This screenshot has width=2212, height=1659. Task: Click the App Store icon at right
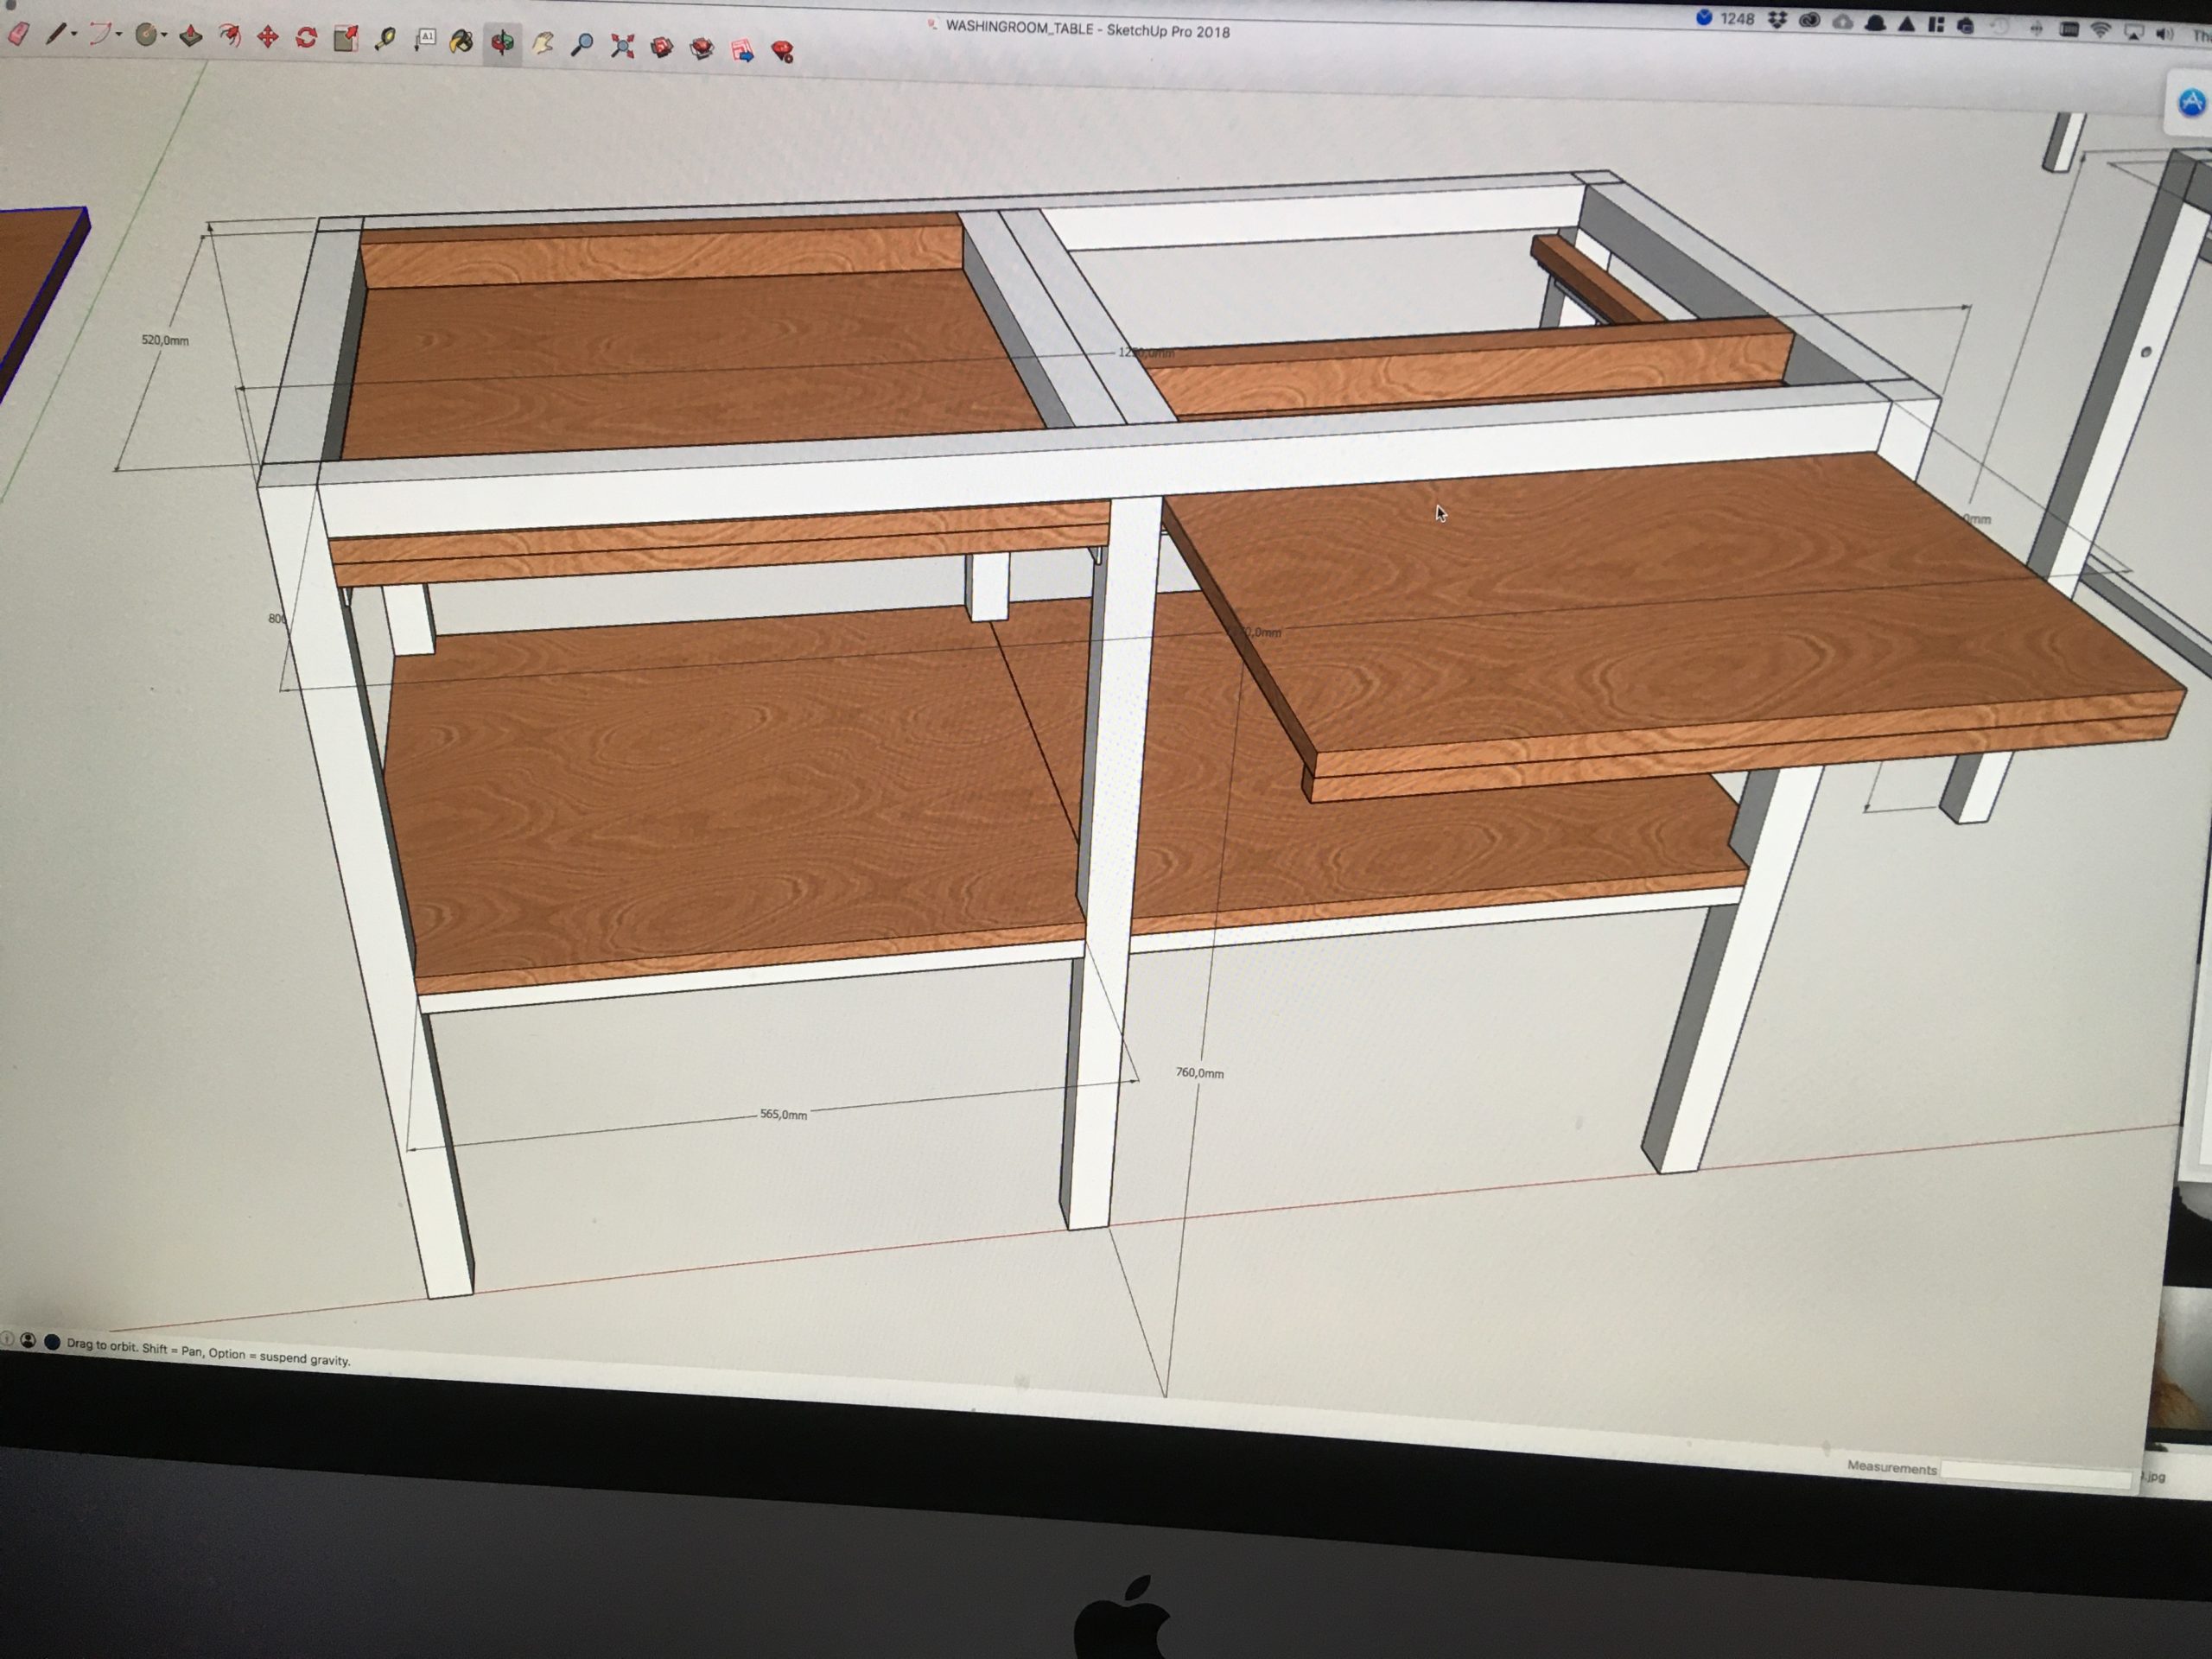[x=2191, y=102]
